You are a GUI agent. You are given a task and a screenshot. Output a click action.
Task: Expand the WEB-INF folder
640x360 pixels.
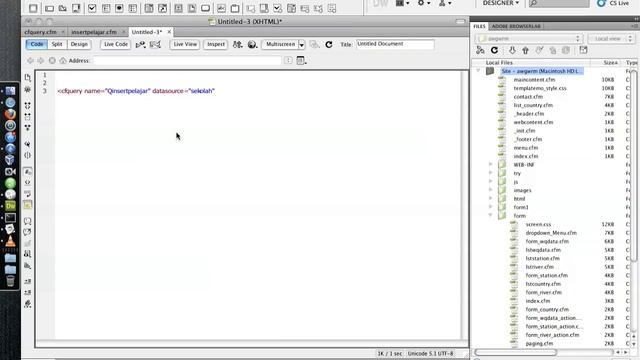[x=491, y=164]
